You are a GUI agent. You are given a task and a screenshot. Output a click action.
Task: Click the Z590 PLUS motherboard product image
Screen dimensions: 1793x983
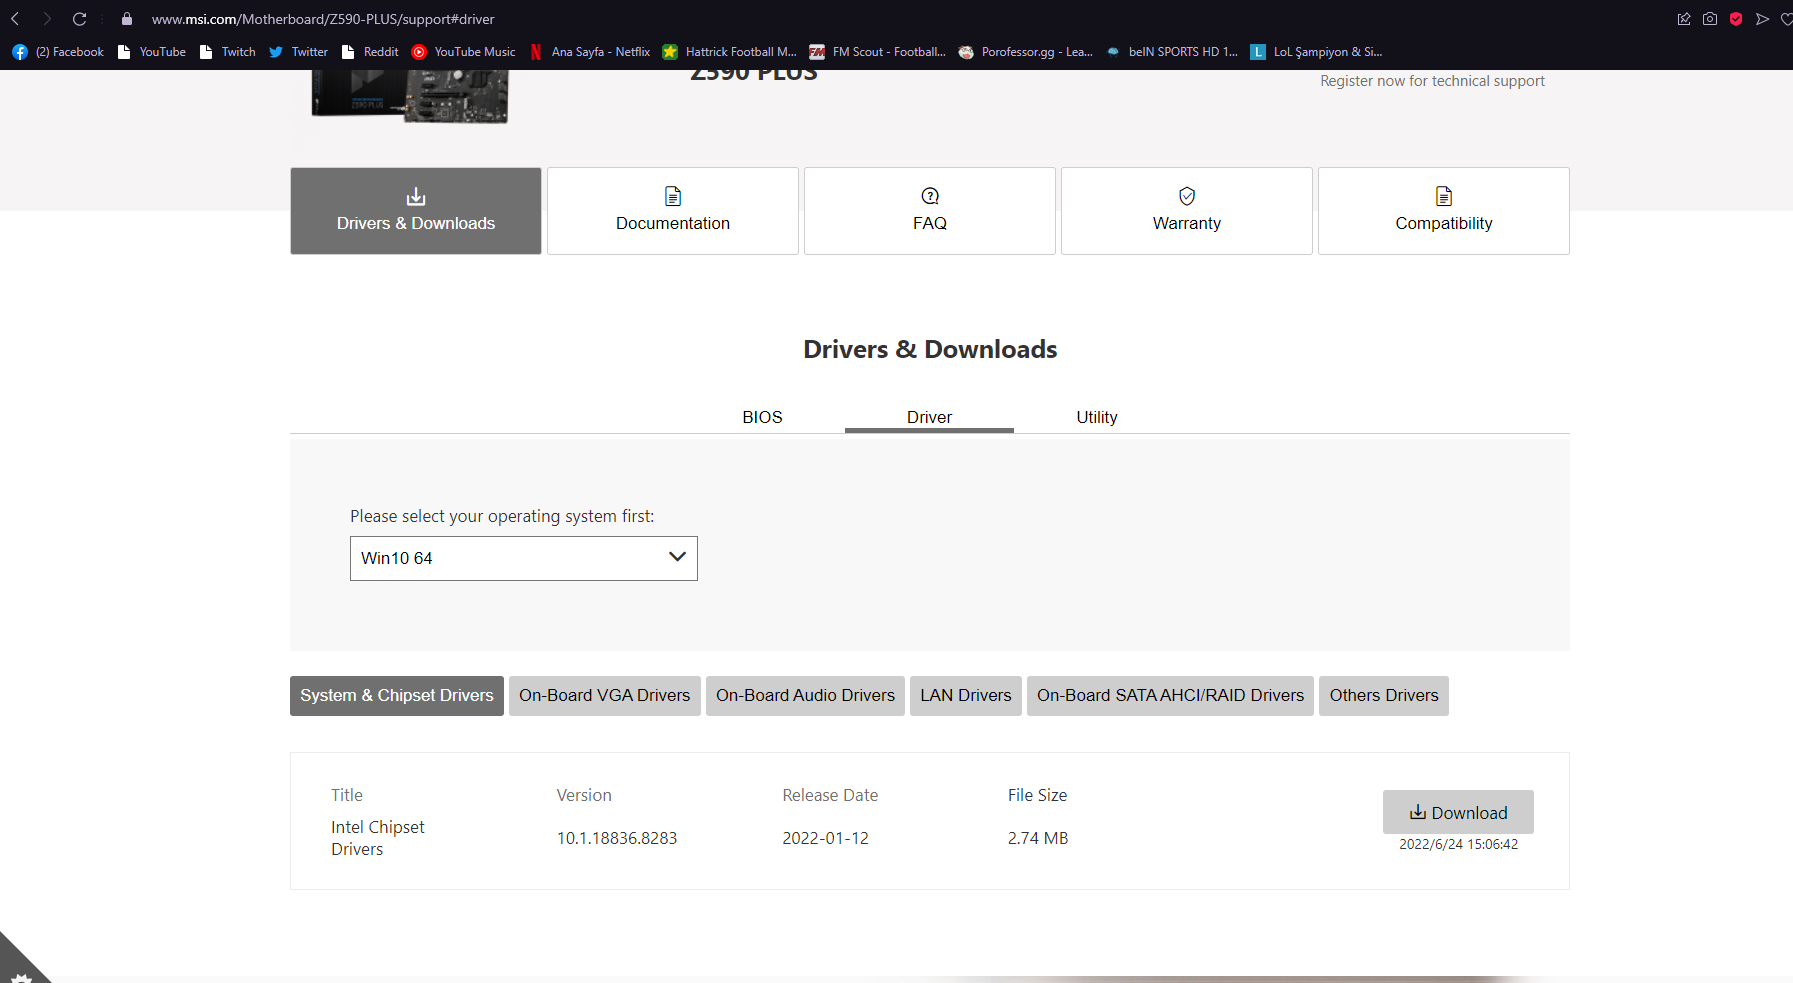tap(410, 97)
